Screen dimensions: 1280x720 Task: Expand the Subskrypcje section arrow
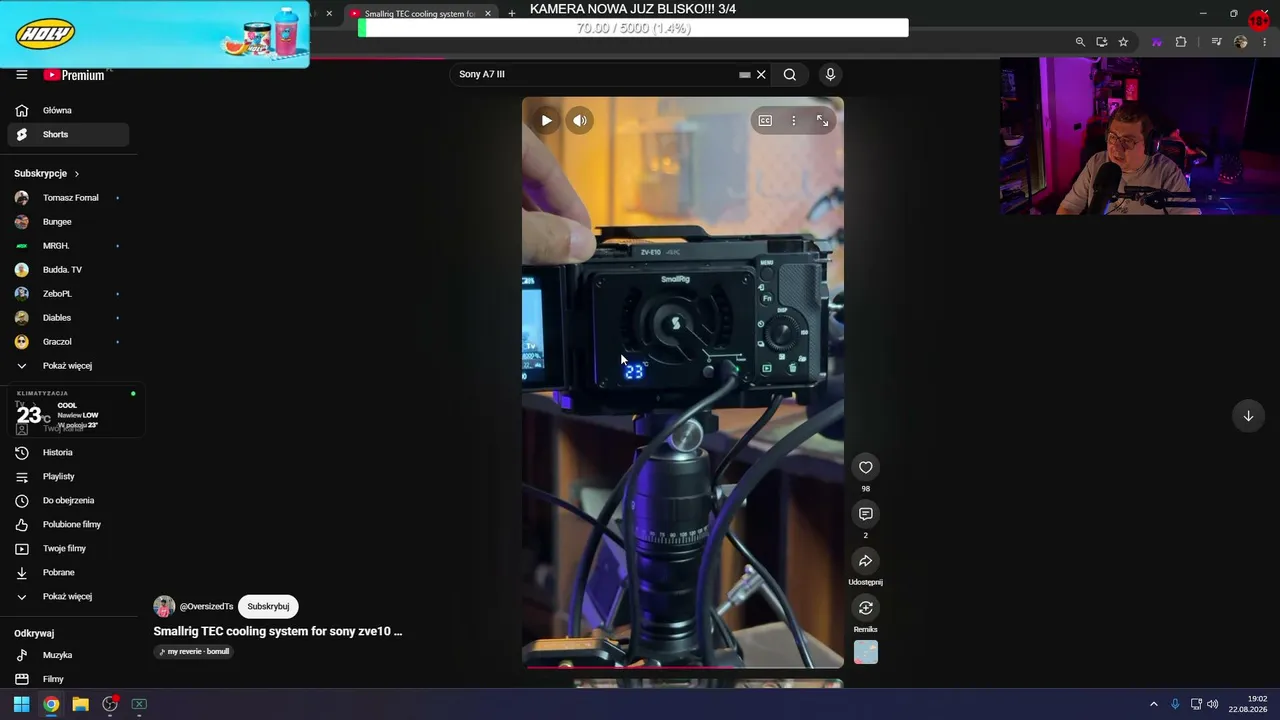click(76, 174)
